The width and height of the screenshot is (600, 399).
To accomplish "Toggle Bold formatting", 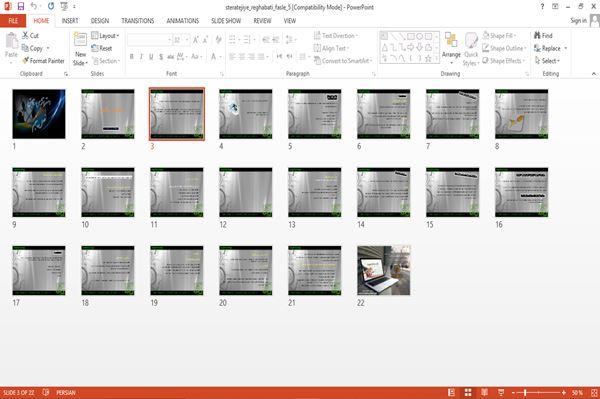I will click(x=132, y=57).
